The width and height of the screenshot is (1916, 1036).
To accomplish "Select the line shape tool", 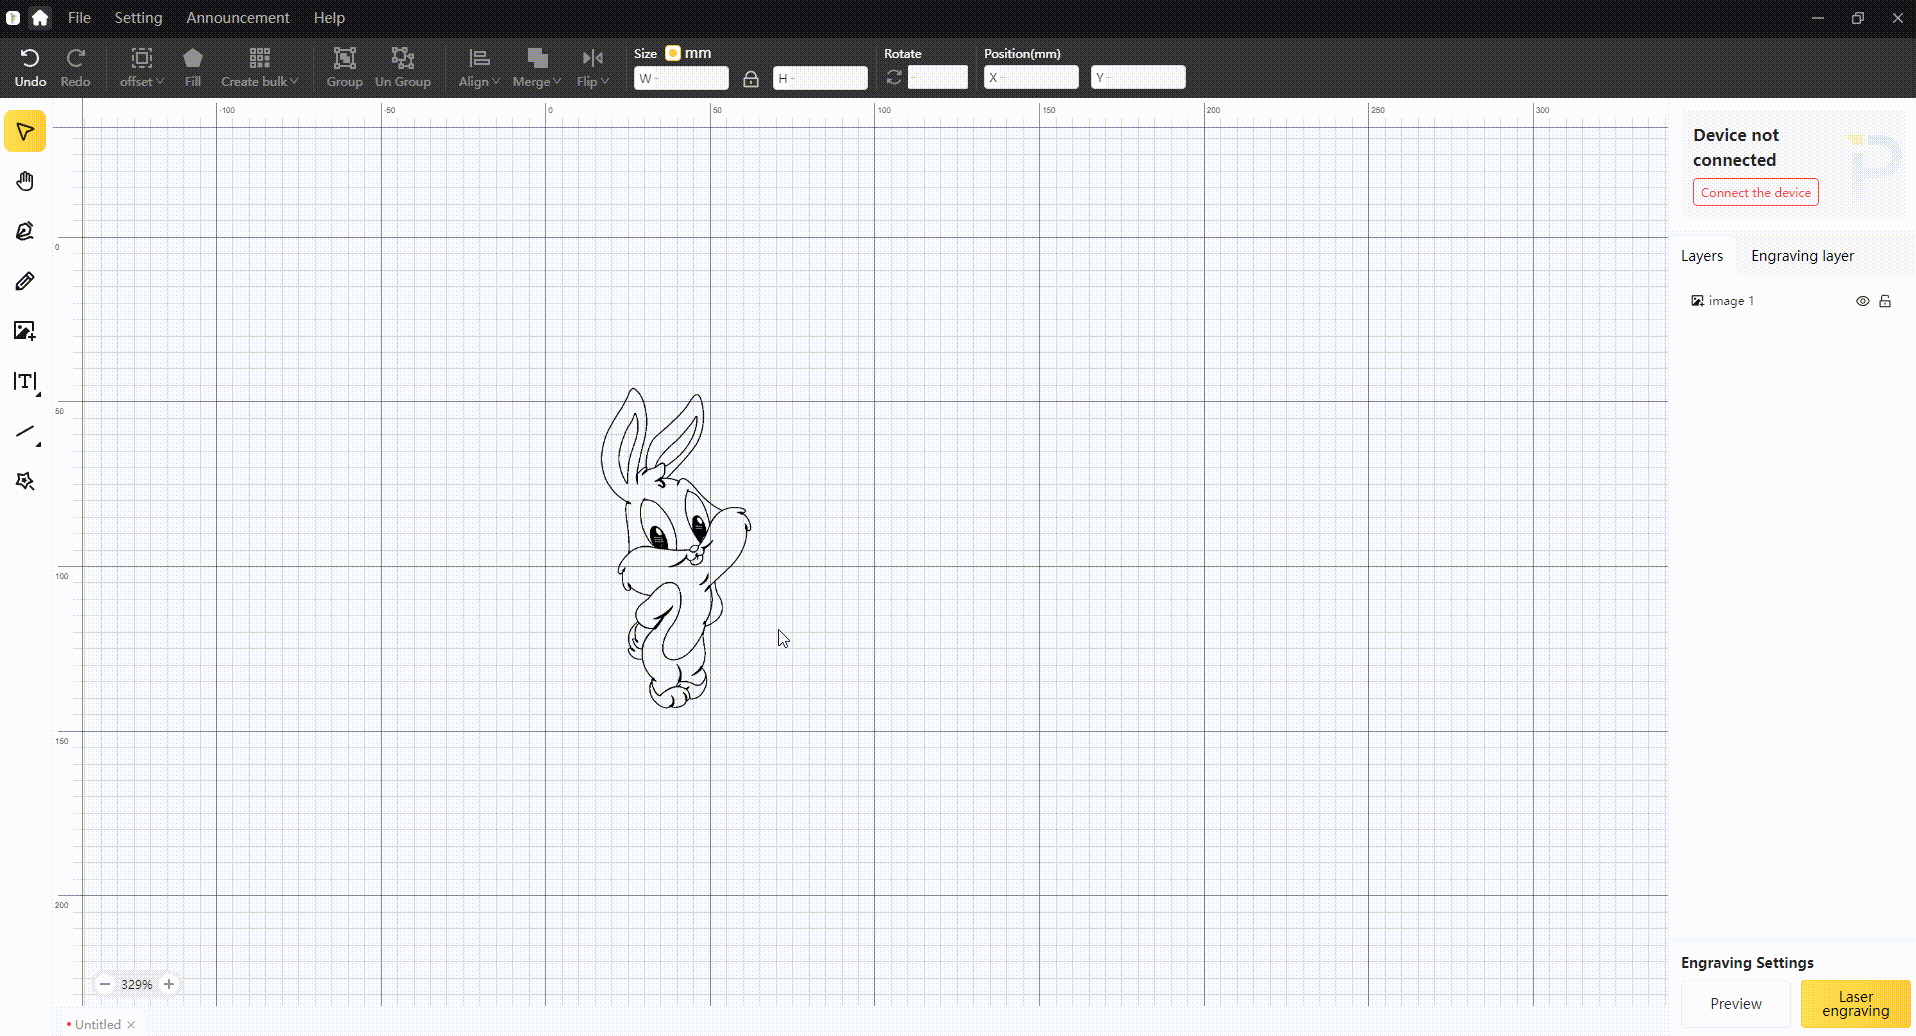I will [25, 432].
